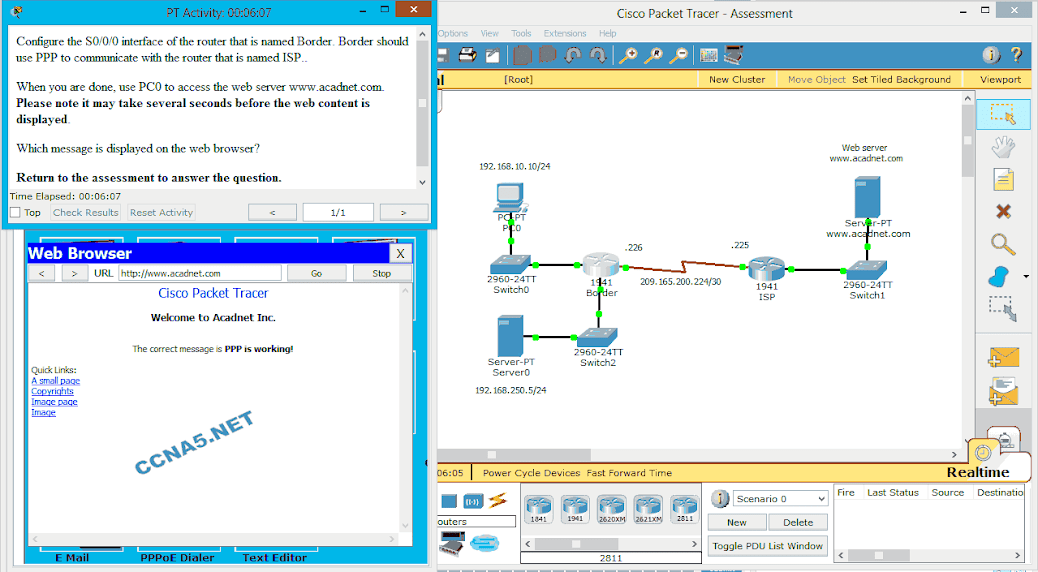Open the Options menu
This screenshot has width=1038, height=572.
pos(453,33)
